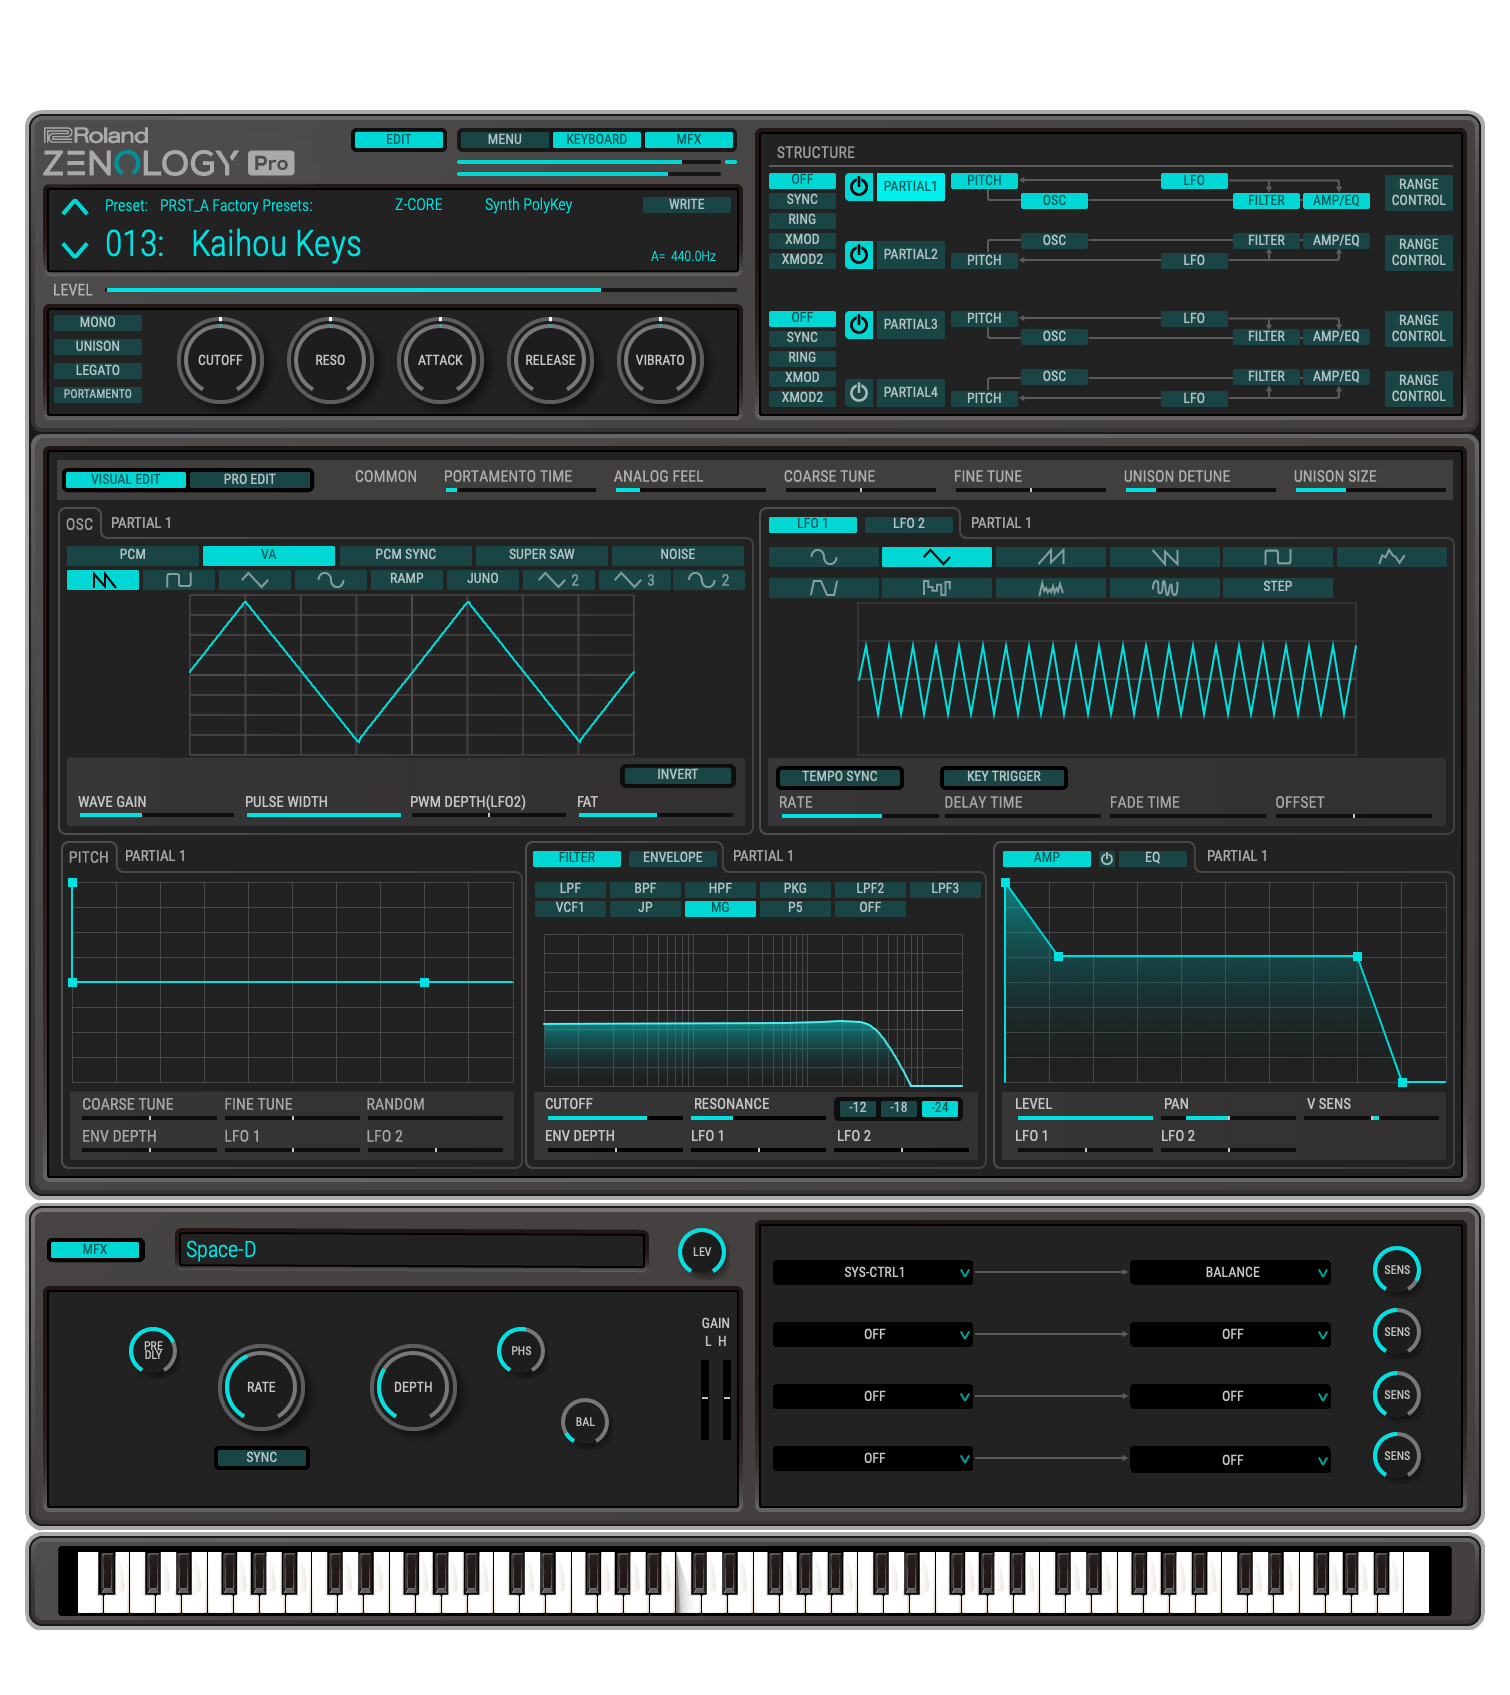Switch to the PRO EDIT tab
1510x1695 pixels.
249,479
